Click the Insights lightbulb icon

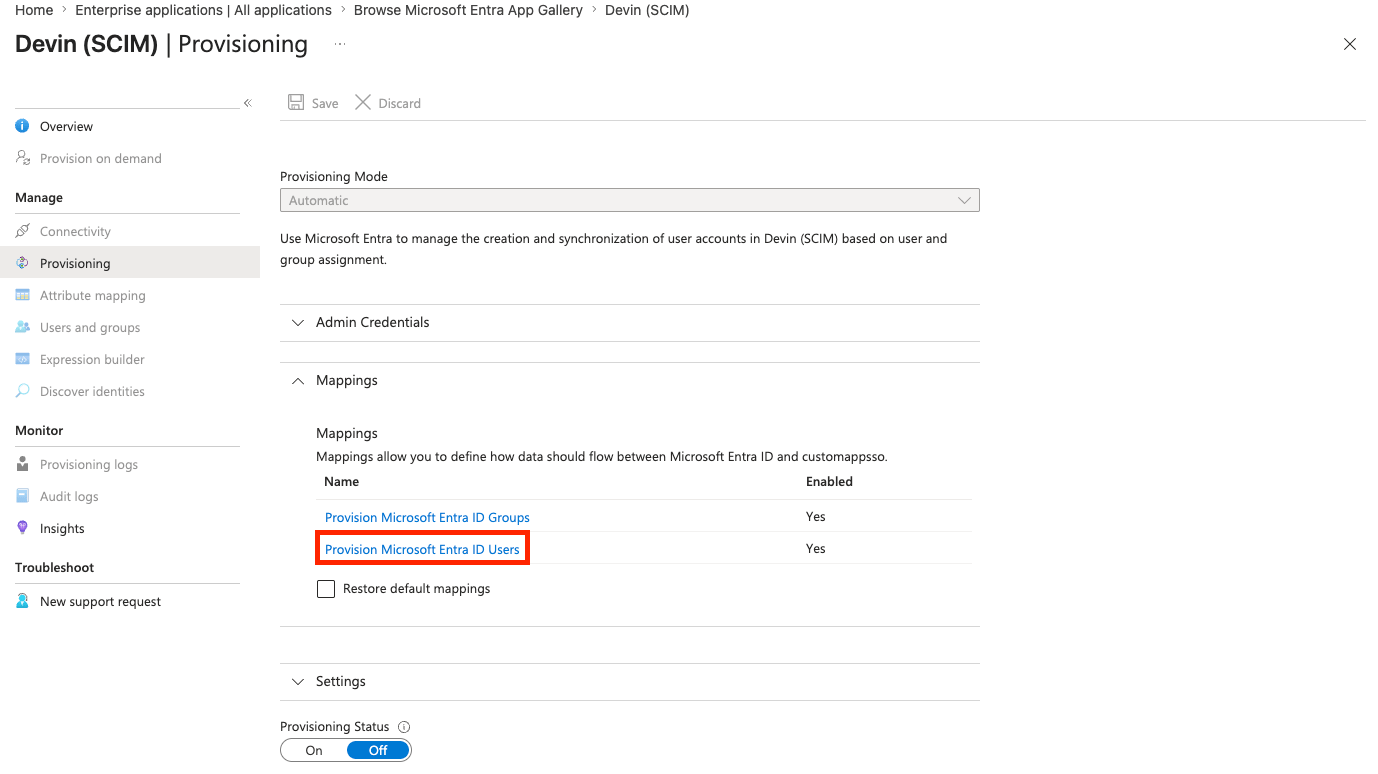23,528
